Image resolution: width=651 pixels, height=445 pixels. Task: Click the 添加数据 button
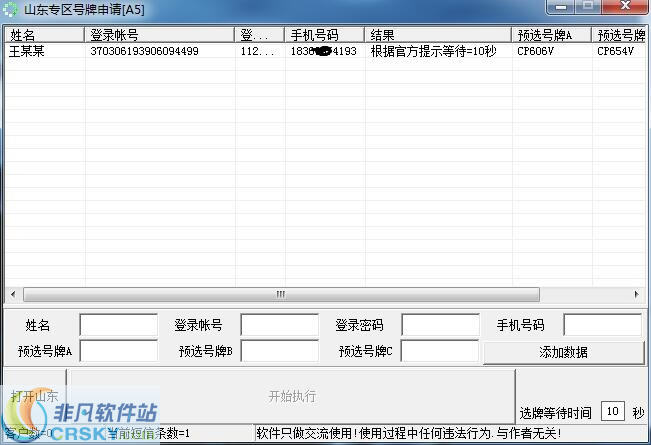point(564,352)
